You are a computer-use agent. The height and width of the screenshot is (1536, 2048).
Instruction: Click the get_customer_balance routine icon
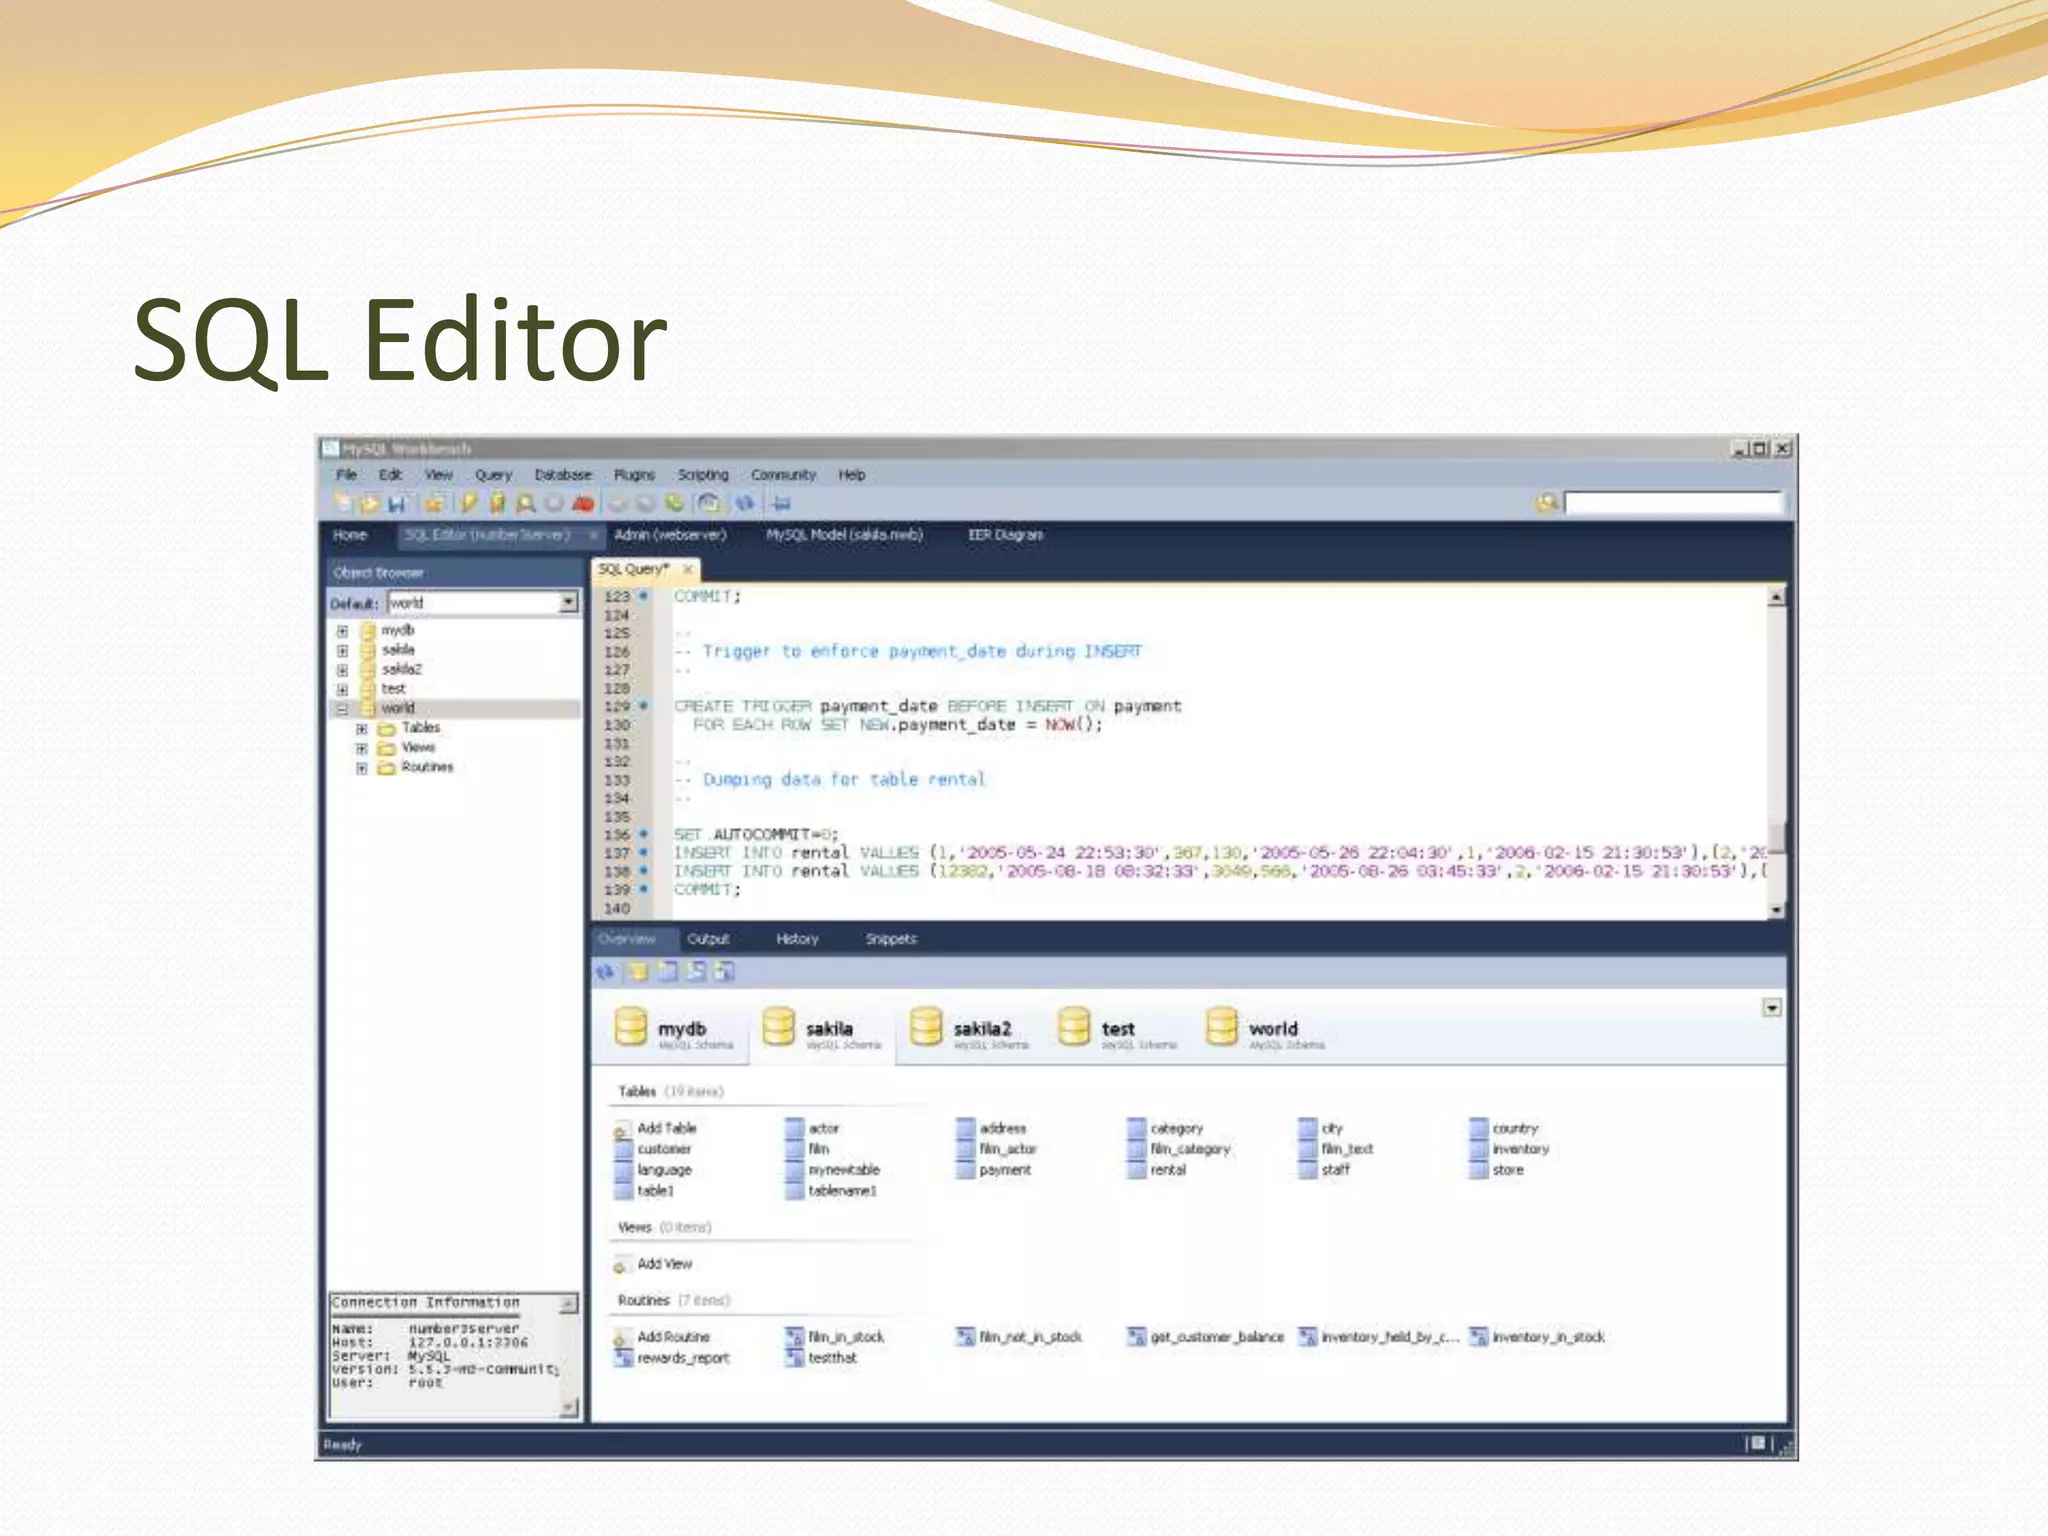coord(1136,1337)
